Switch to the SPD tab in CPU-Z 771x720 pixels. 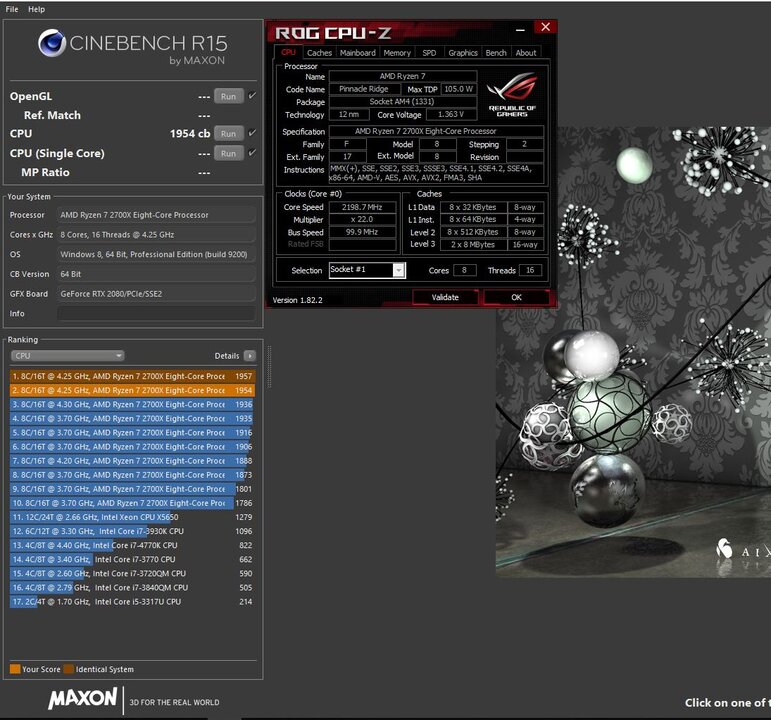coord(429,53)
